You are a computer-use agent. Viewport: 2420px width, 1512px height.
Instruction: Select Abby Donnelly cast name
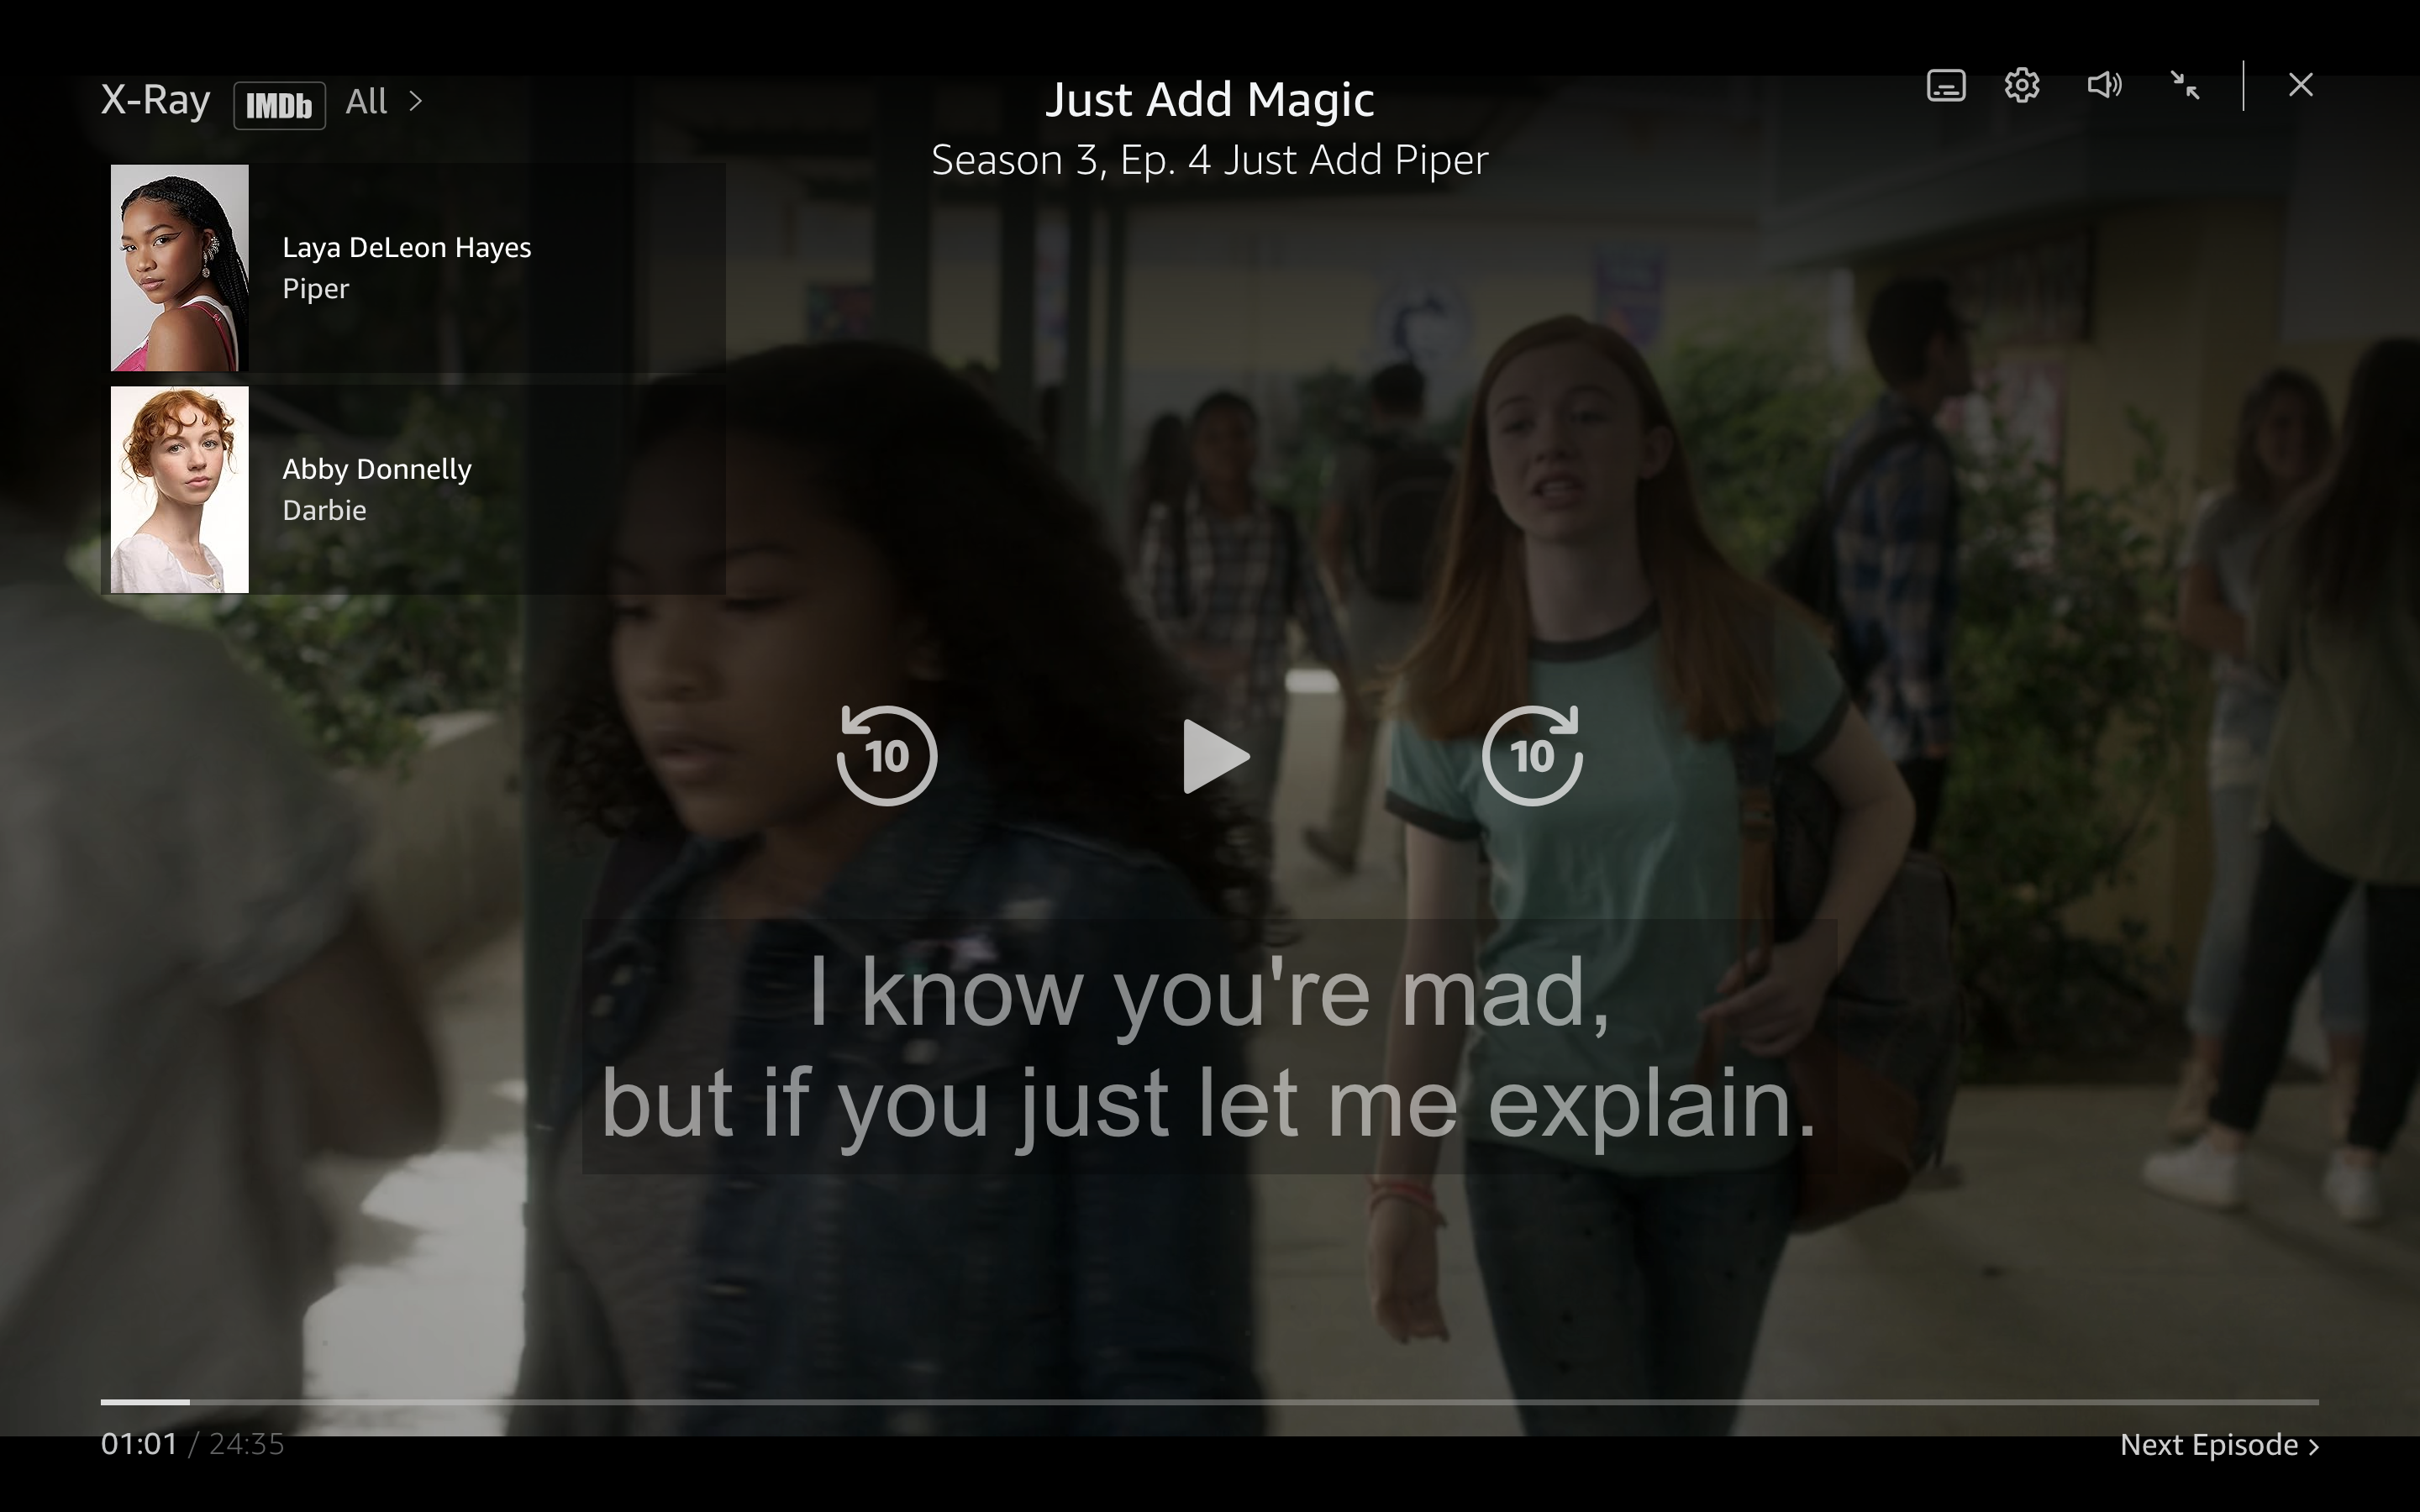[376, 469]
